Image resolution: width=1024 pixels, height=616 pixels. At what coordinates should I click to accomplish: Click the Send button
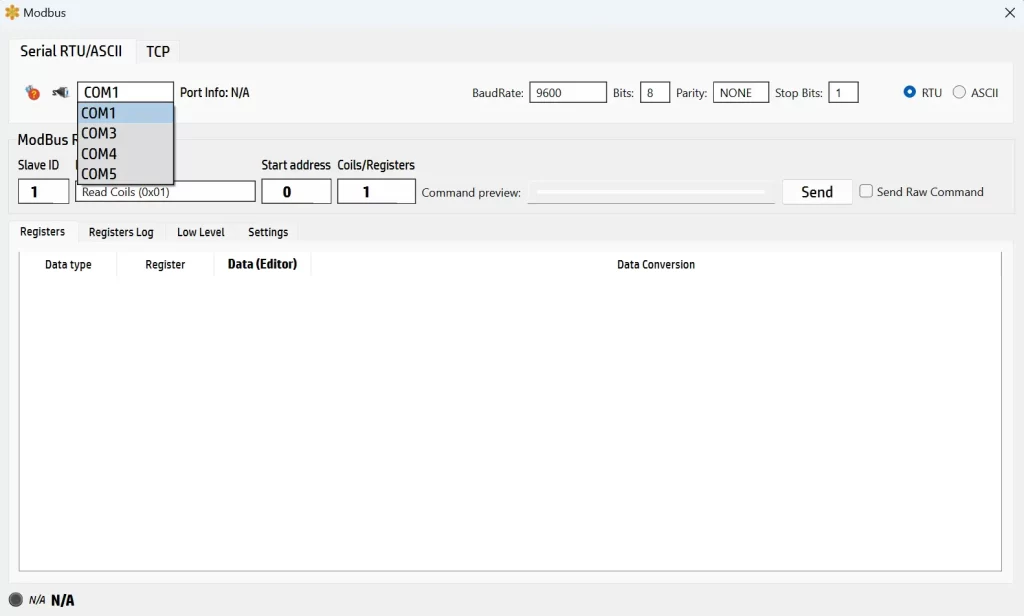pyautogui.click(x=817, y=192)
